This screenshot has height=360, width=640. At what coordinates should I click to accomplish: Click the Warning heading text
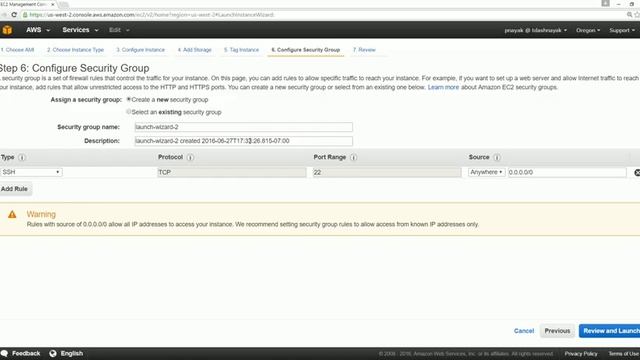click(41, 214)
